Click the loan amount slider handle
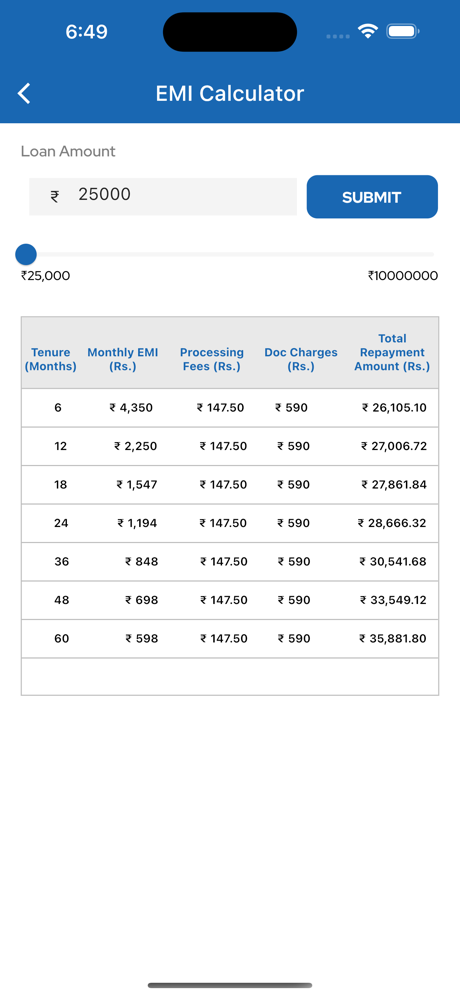This screenshot has width=460, height=997. tap(25, 255)
